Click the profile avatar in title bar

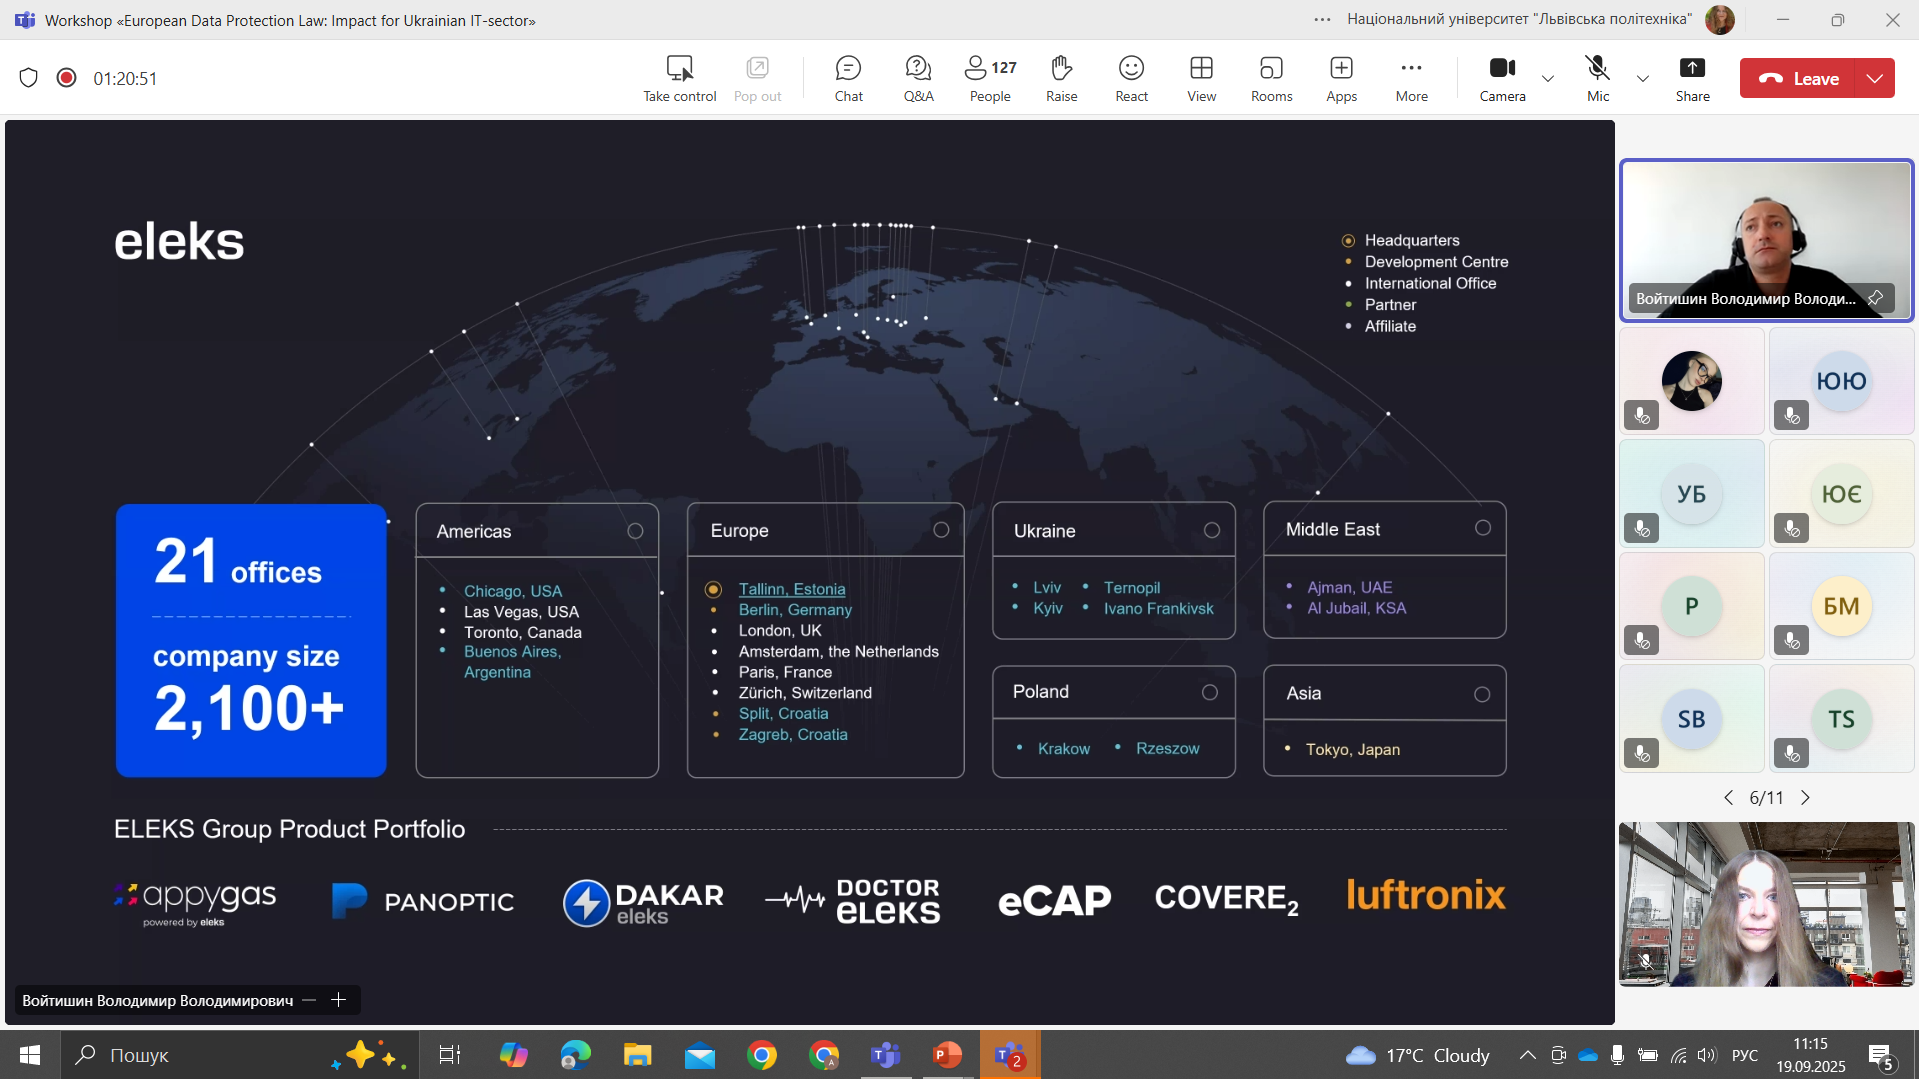(x=1719, y=19)
